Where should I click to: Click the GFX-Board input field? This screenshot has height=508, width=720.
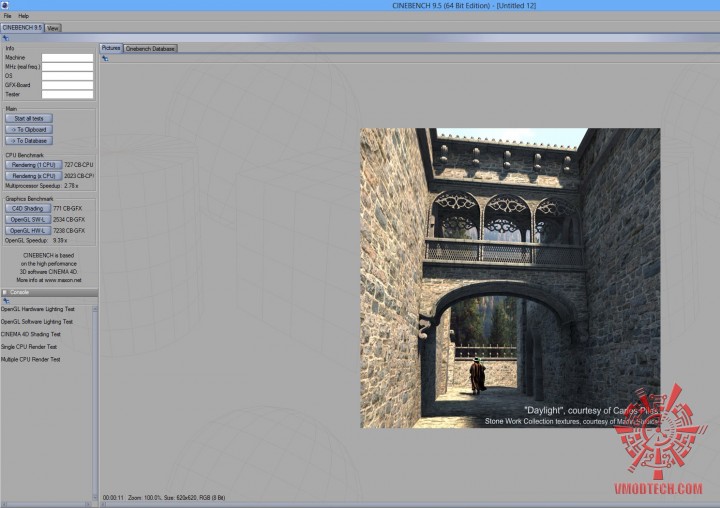pyautogui.click(x=68, y=85)
